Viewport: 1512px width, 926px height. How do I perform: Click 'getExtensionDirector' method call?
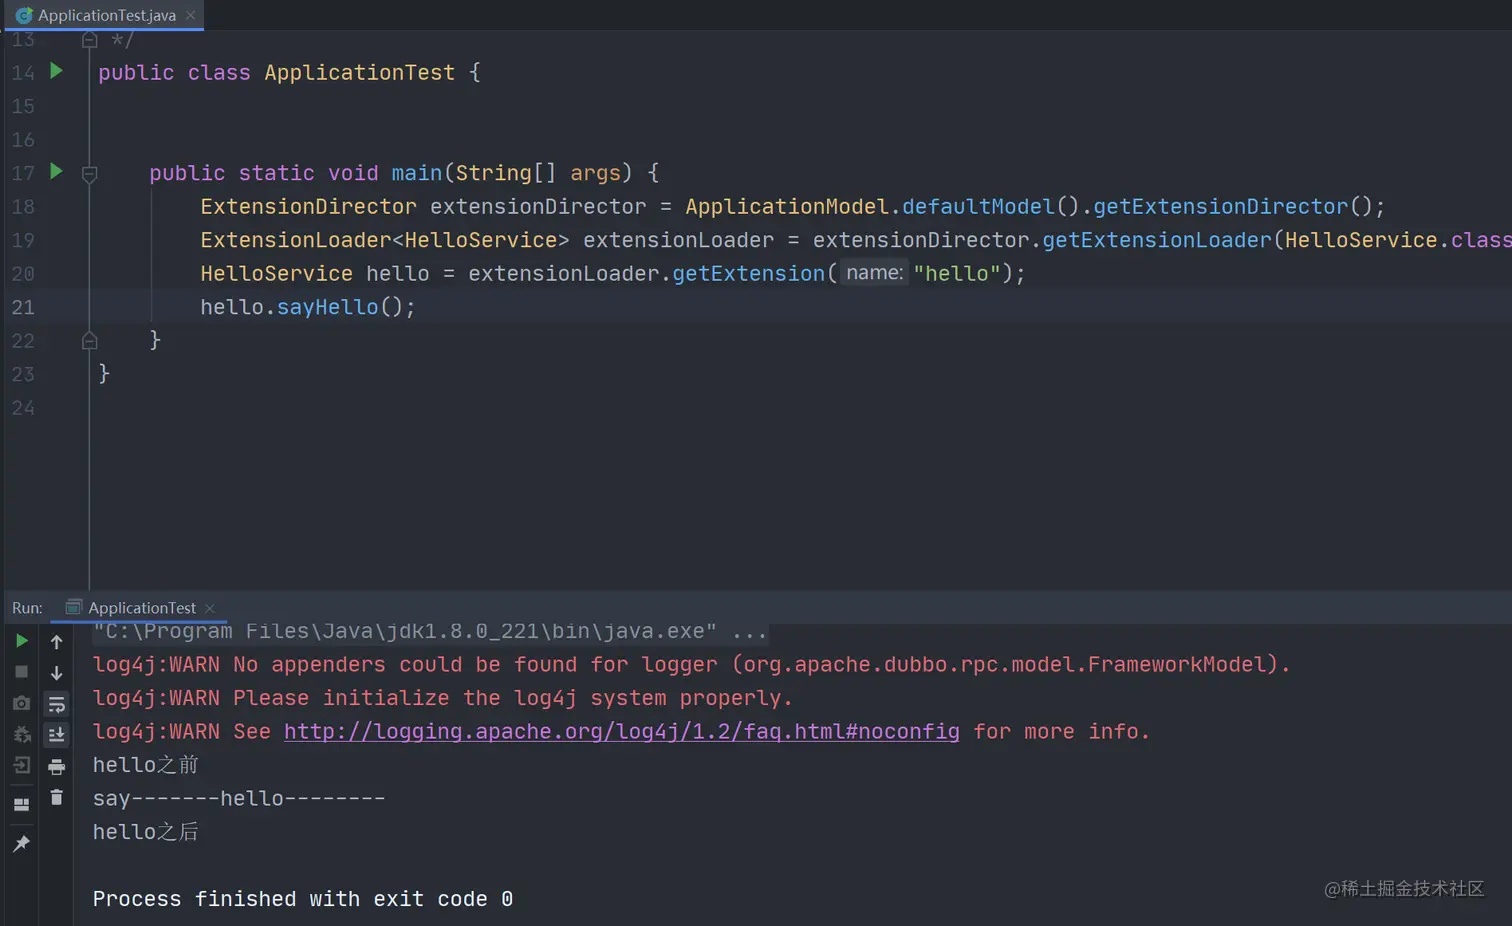(1220, 206)
